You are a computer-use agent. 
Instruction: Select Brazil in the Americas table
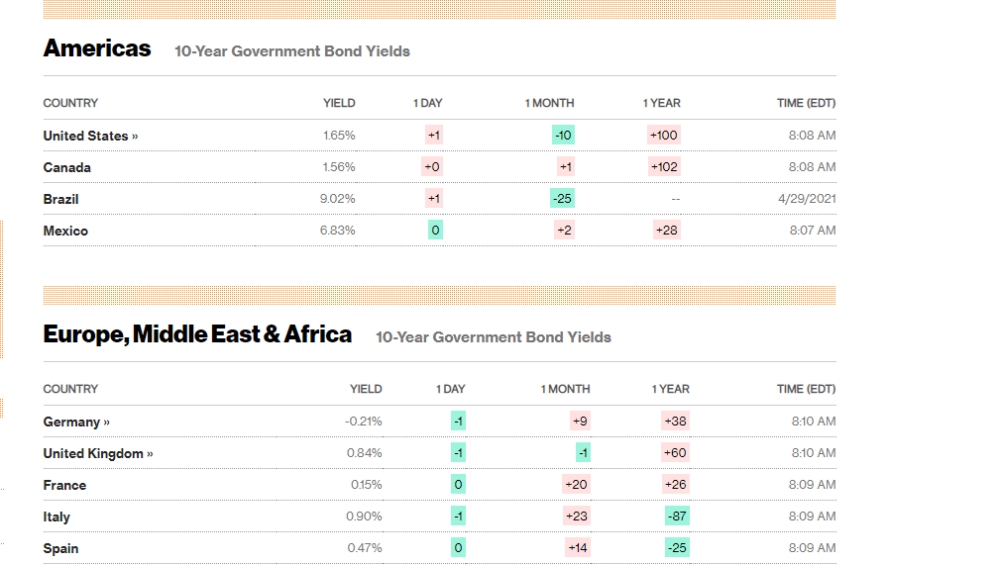[61, 199]
